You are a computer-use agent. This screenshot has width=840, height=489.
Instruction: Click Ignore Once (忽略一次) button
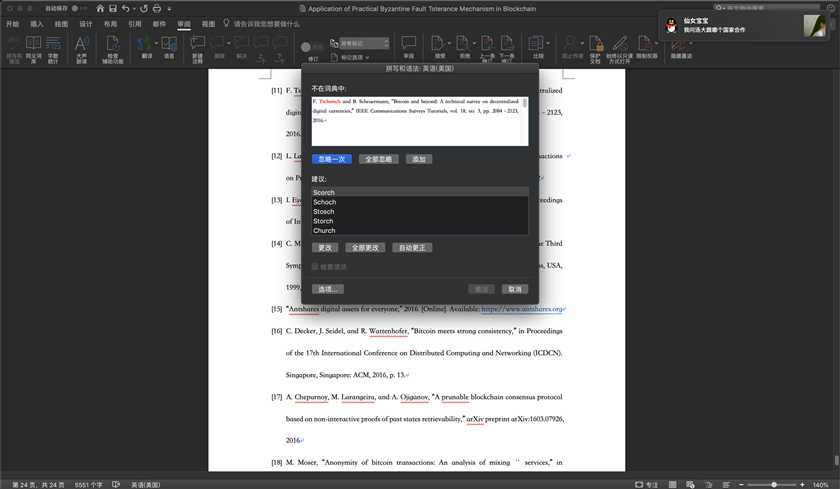tap(332, 159)
